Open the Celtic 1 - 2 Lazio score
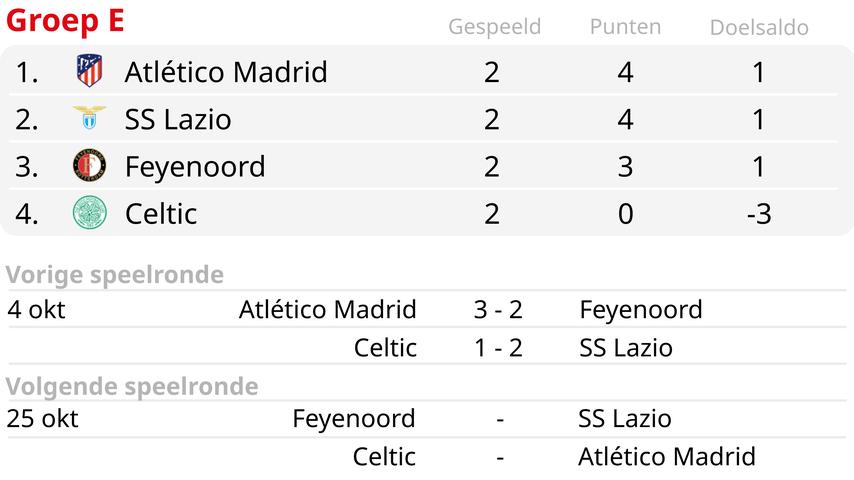854x480 pixels. pyautogui.click(x=498, y=348)
